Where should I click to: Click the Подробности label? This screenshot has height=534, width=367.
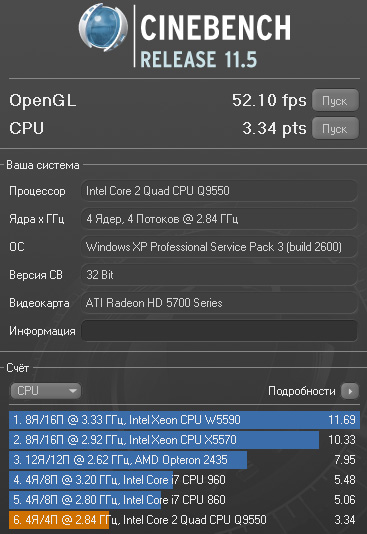pos(302,391)
